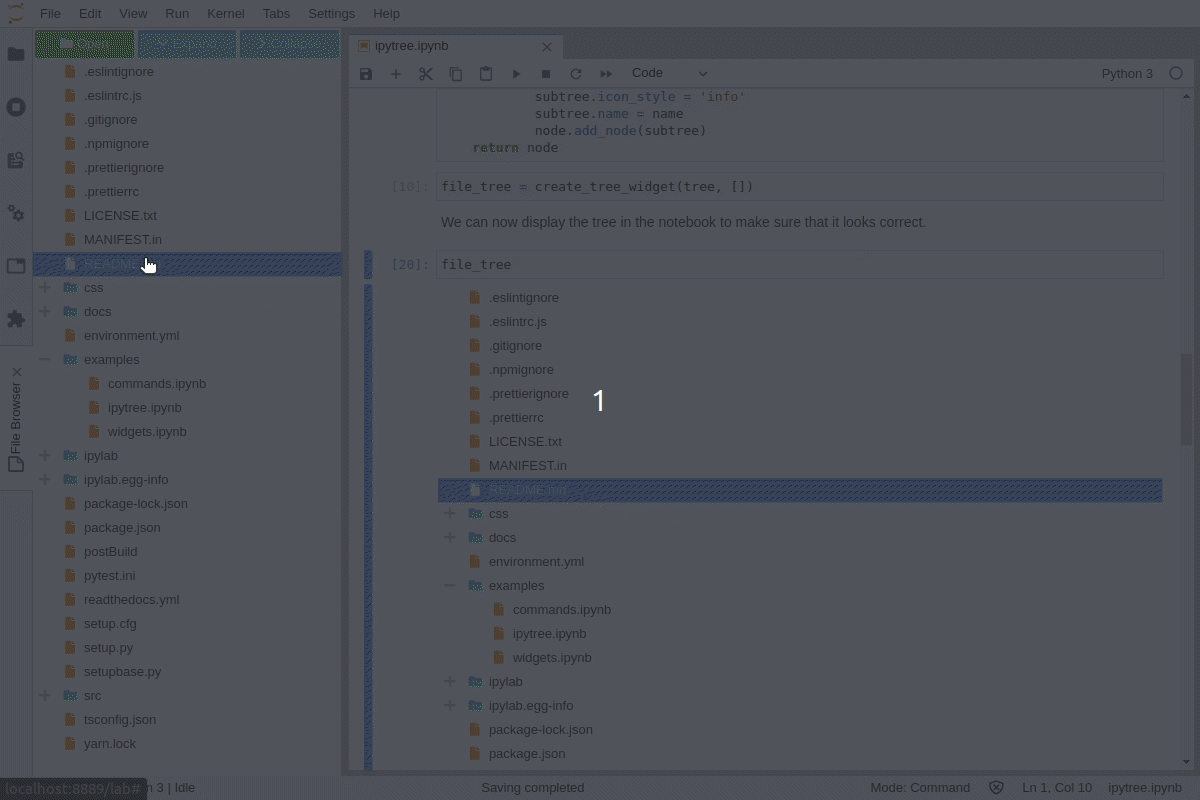Close the ipytree.ipynb tab

(x=547, y=47)
